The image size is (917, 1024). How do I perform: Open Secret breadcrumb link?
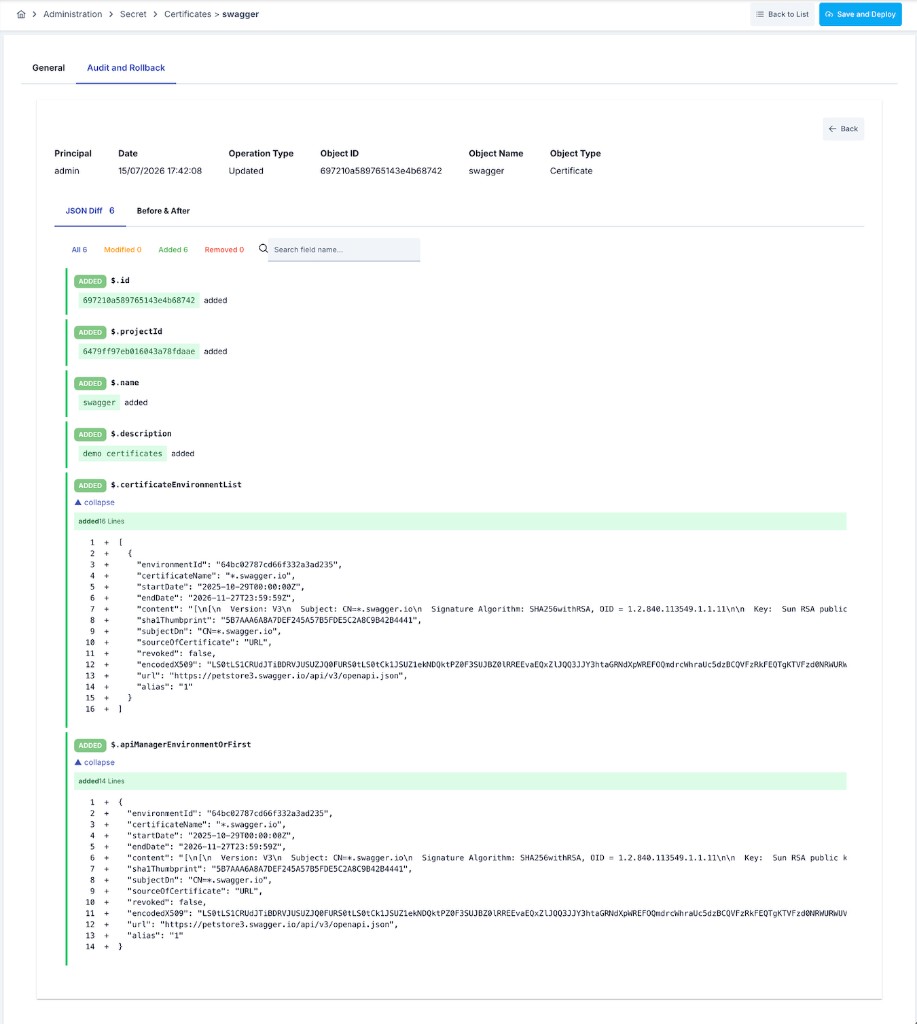point(133,14)
